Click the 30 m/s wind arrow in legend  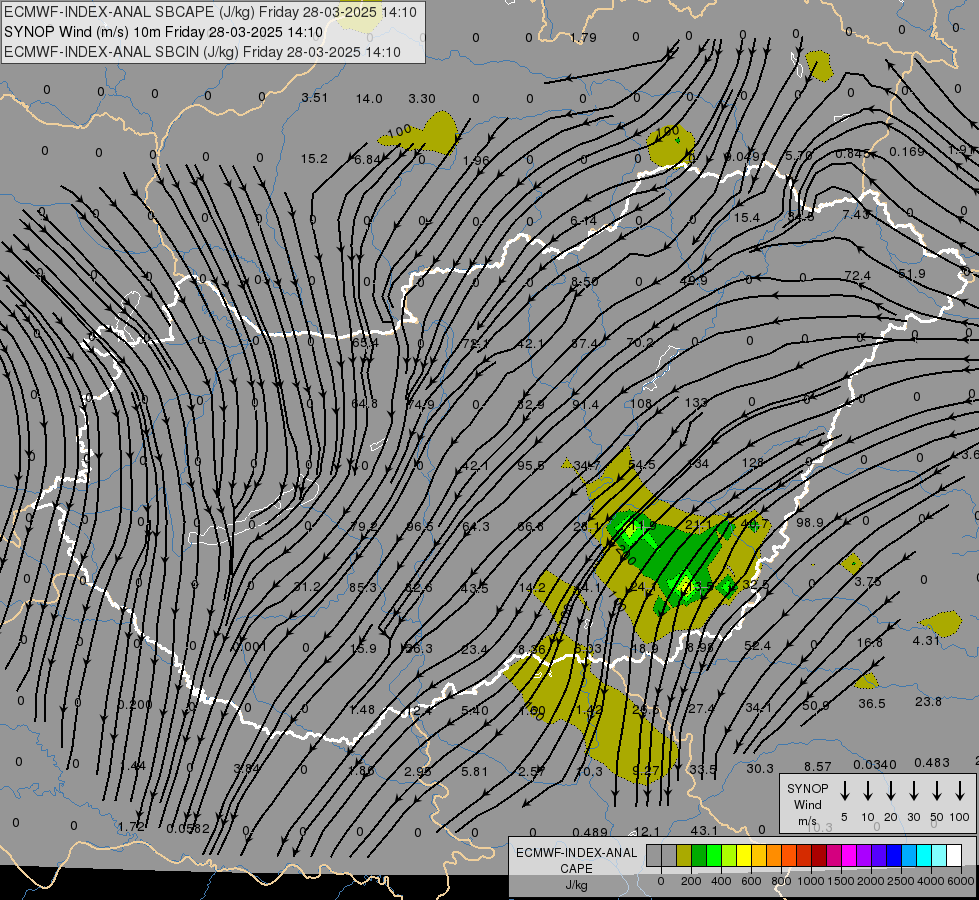point(913,790)
